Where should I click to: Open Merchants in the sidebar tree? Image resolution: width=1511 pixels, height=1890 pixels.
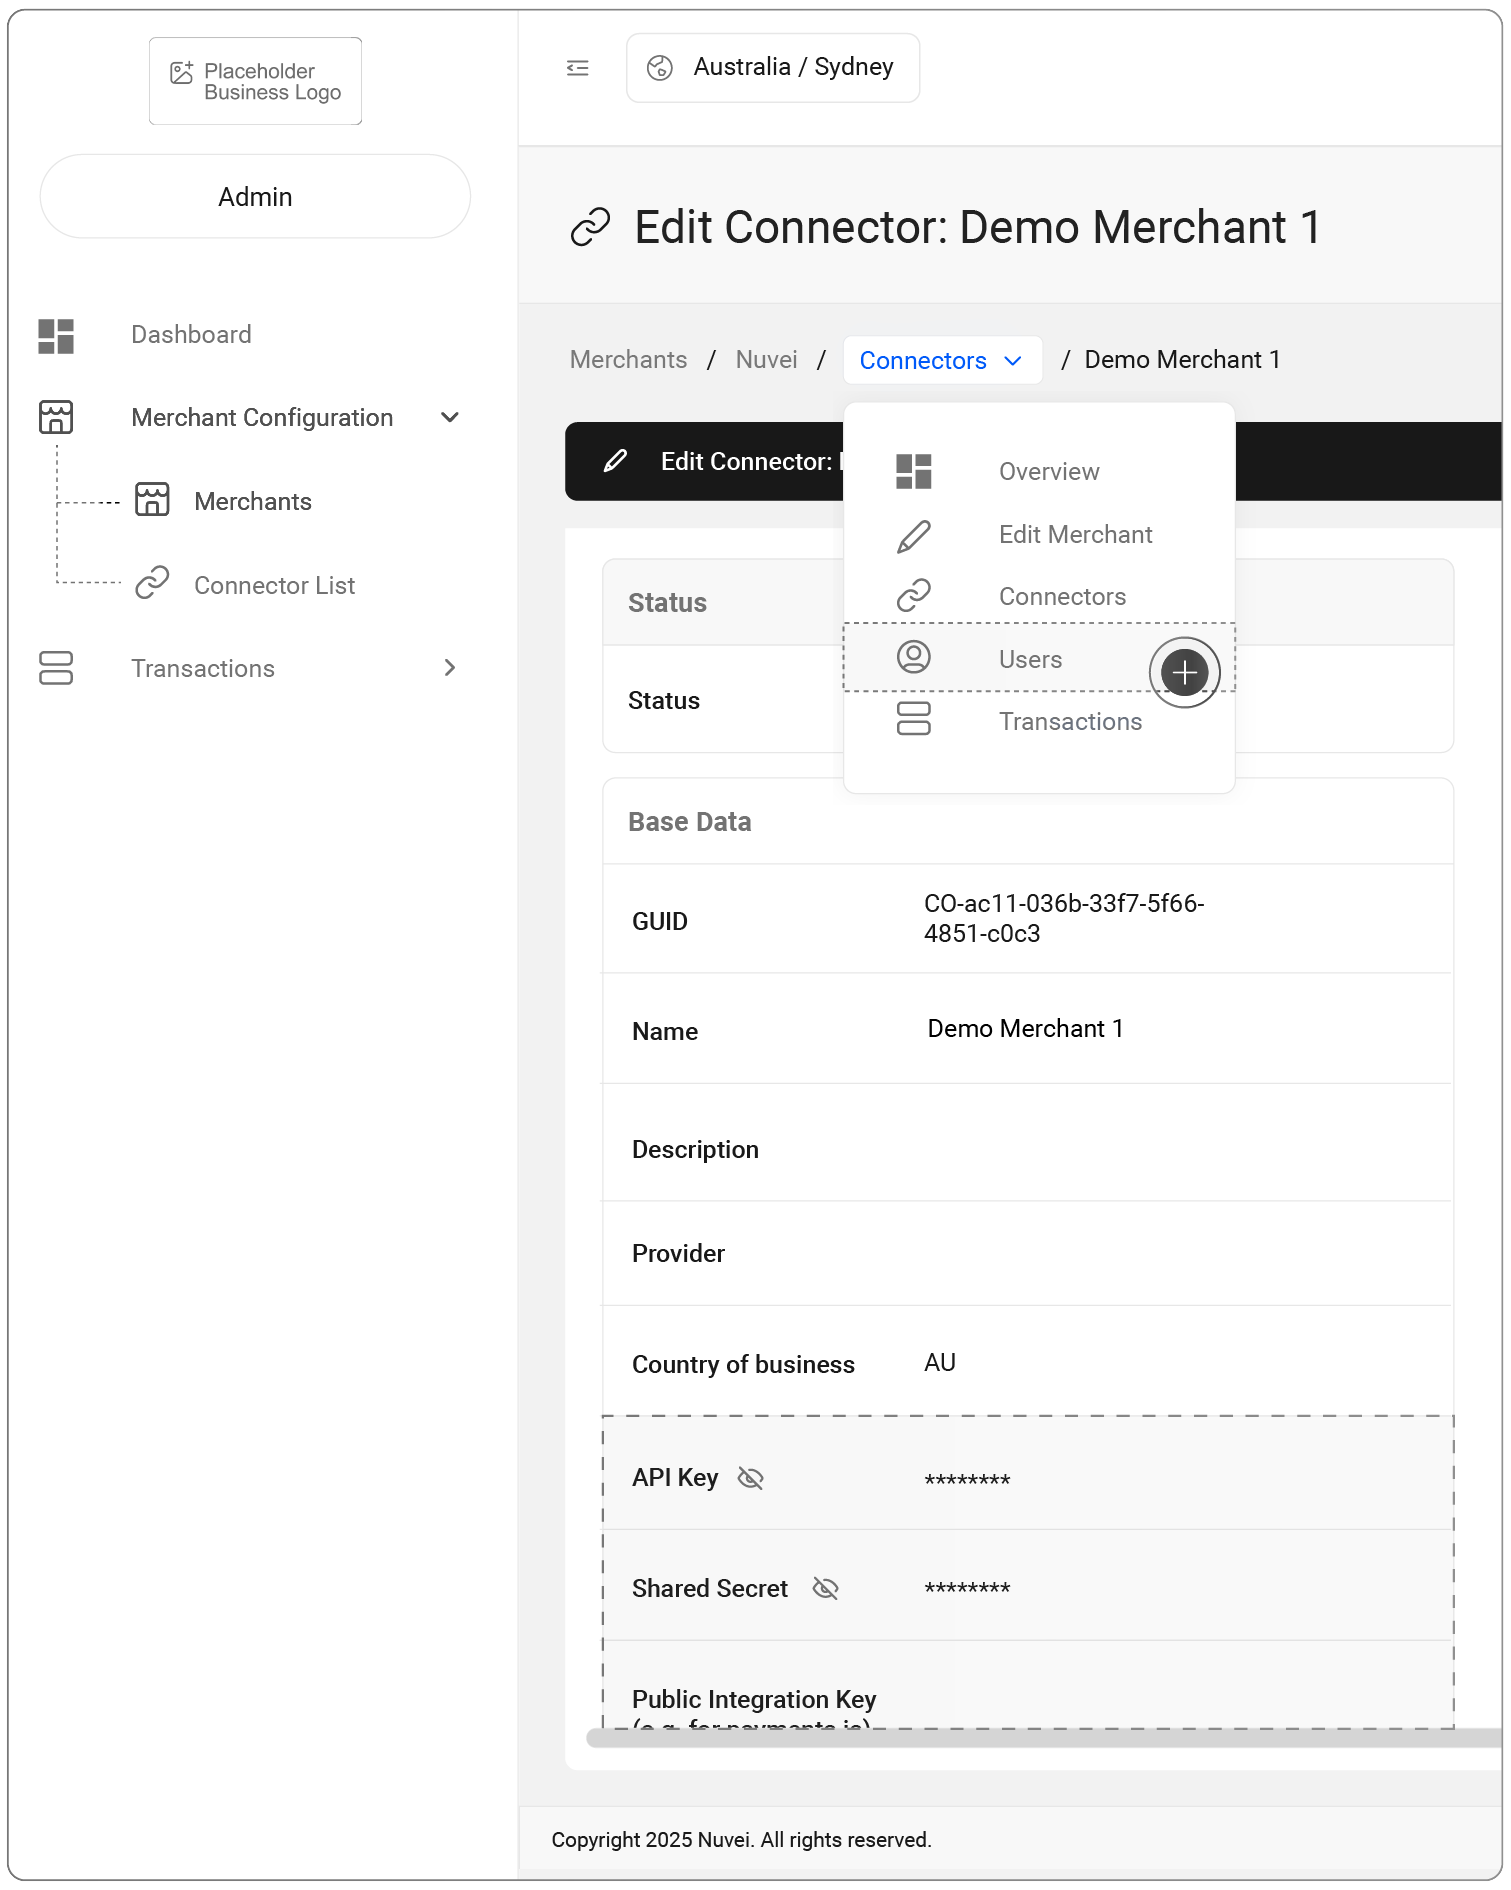coord(253,502)
